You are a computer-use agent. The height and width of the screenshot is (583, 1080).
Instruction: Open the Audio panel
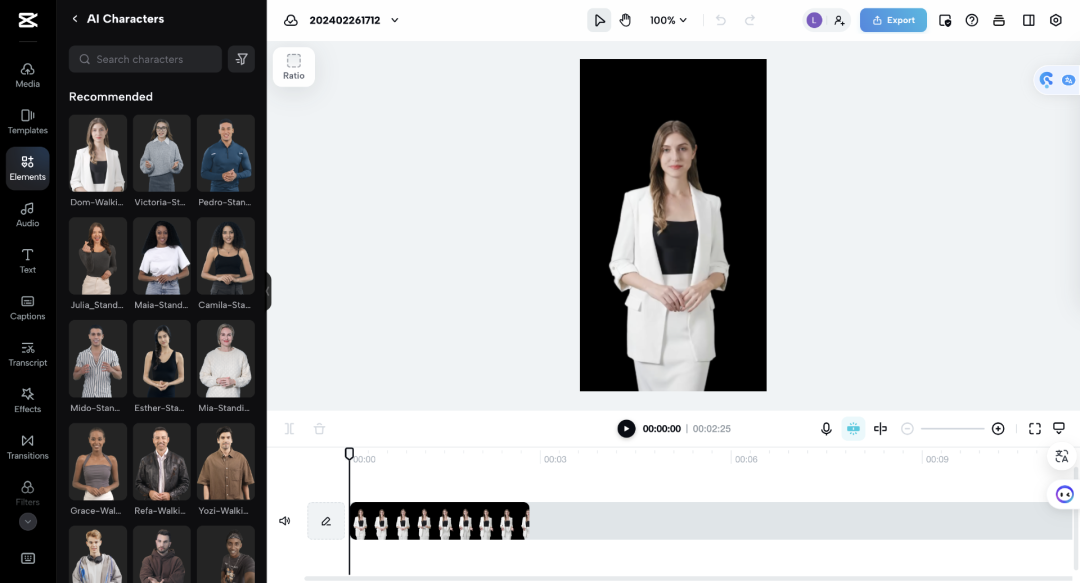click(27, 214)
